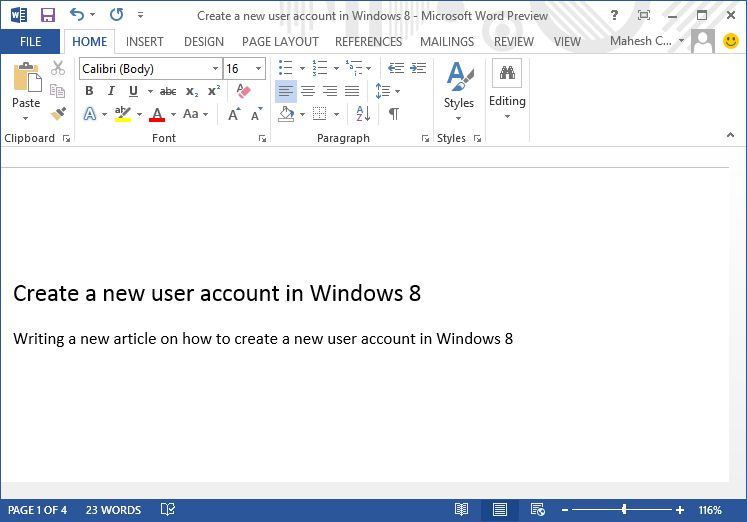Expand the Shading color dropdown arrow
This screenshot has width=747, height=522.
(x=302, y=114)
